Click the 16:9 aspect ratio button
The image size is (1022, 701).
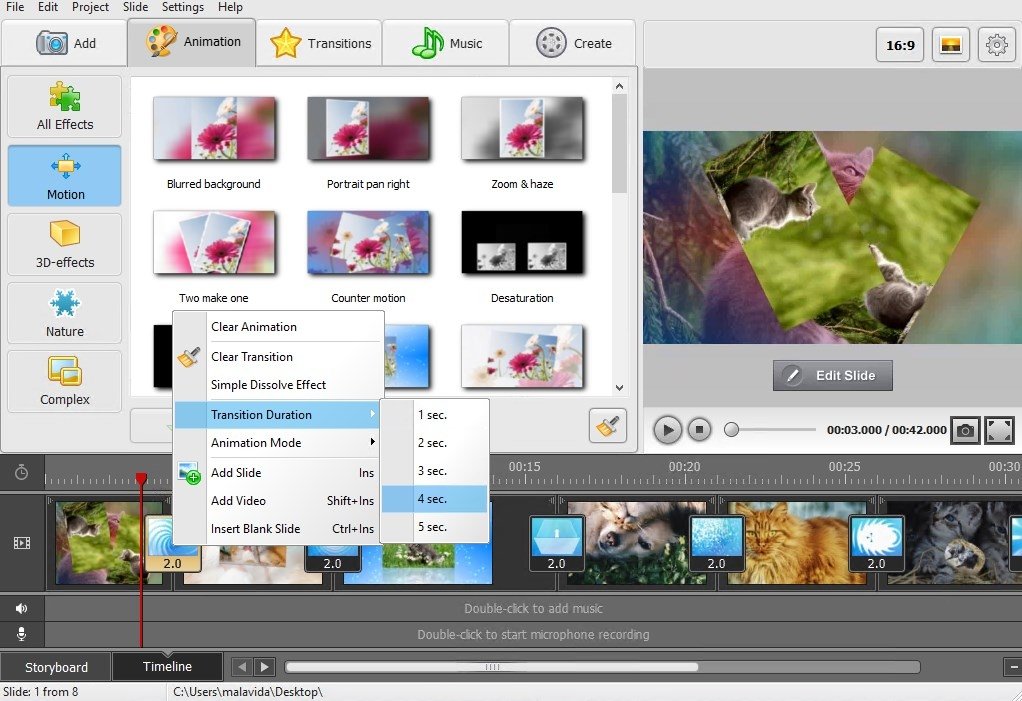click(x=900, y=45)
